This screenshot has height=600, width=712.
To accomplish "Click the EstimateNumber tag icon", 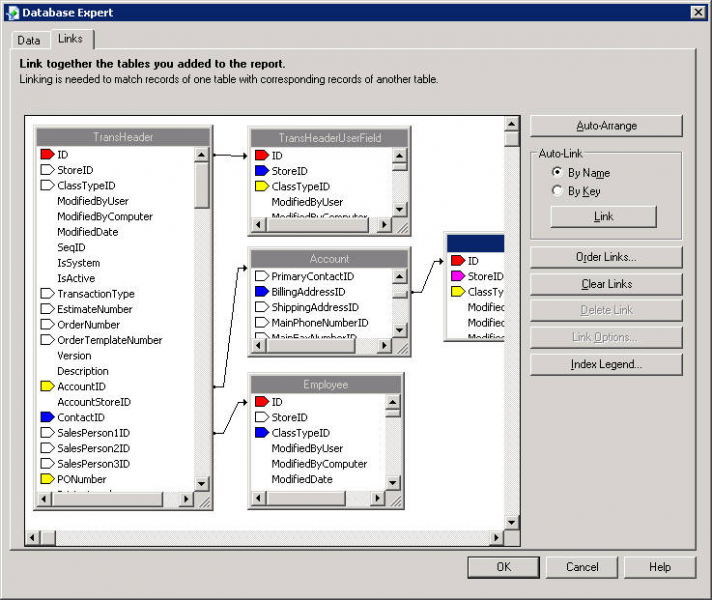I will (47, 309).
